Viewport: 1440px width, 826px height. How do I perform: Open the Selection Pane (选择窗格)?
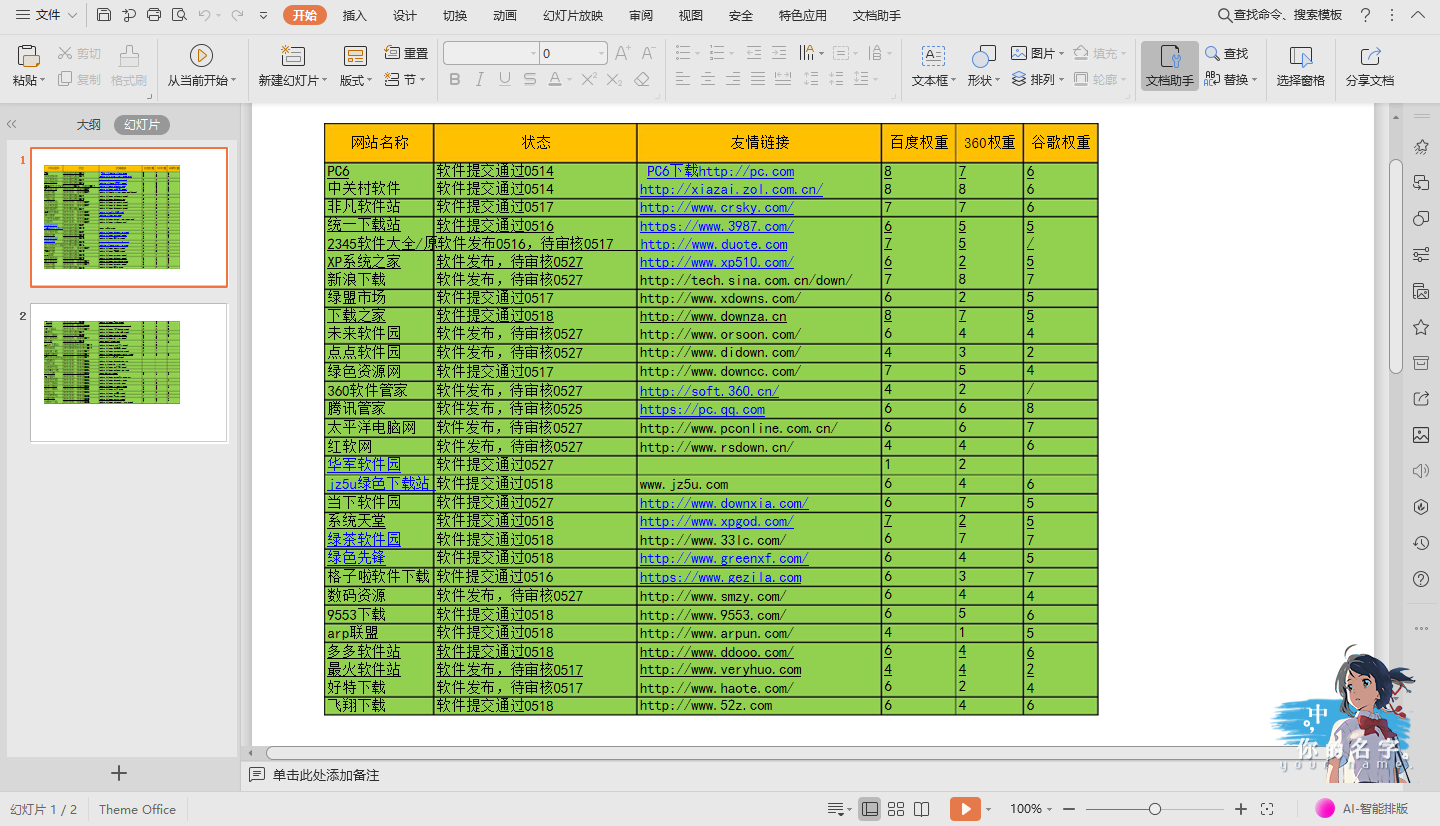pyautogui.click(x=1301, y=66)
